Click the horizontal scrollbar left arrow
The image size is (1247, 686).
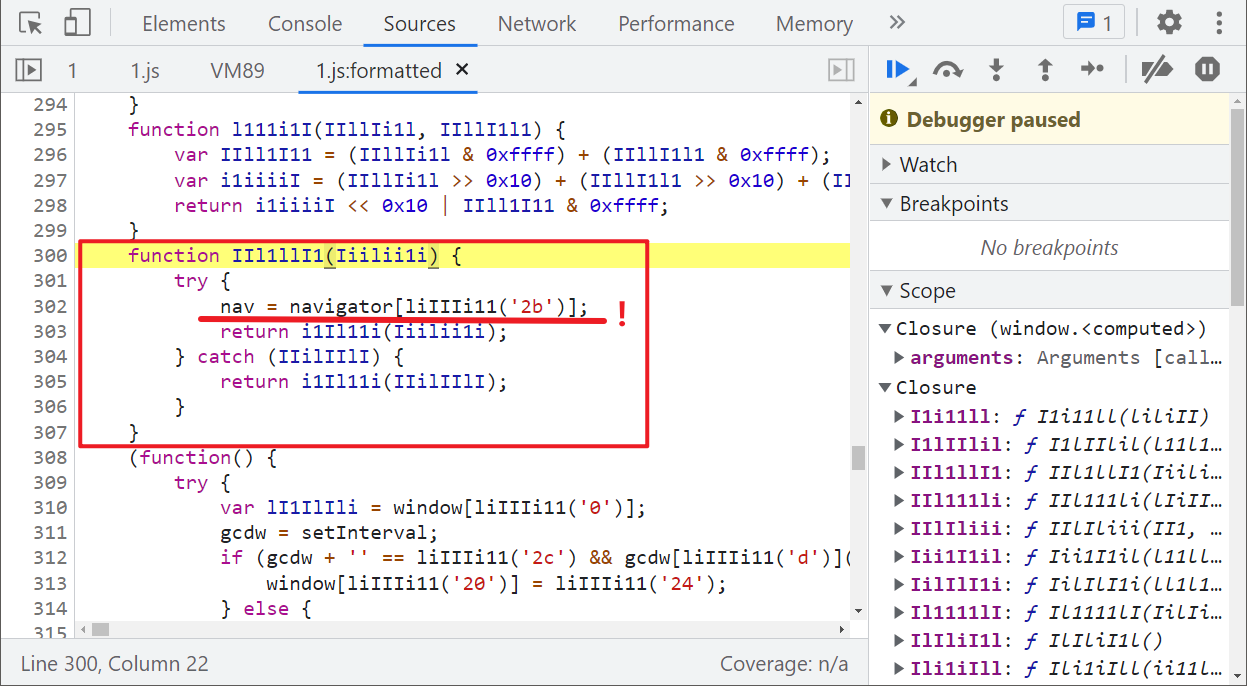click(85, 630)
